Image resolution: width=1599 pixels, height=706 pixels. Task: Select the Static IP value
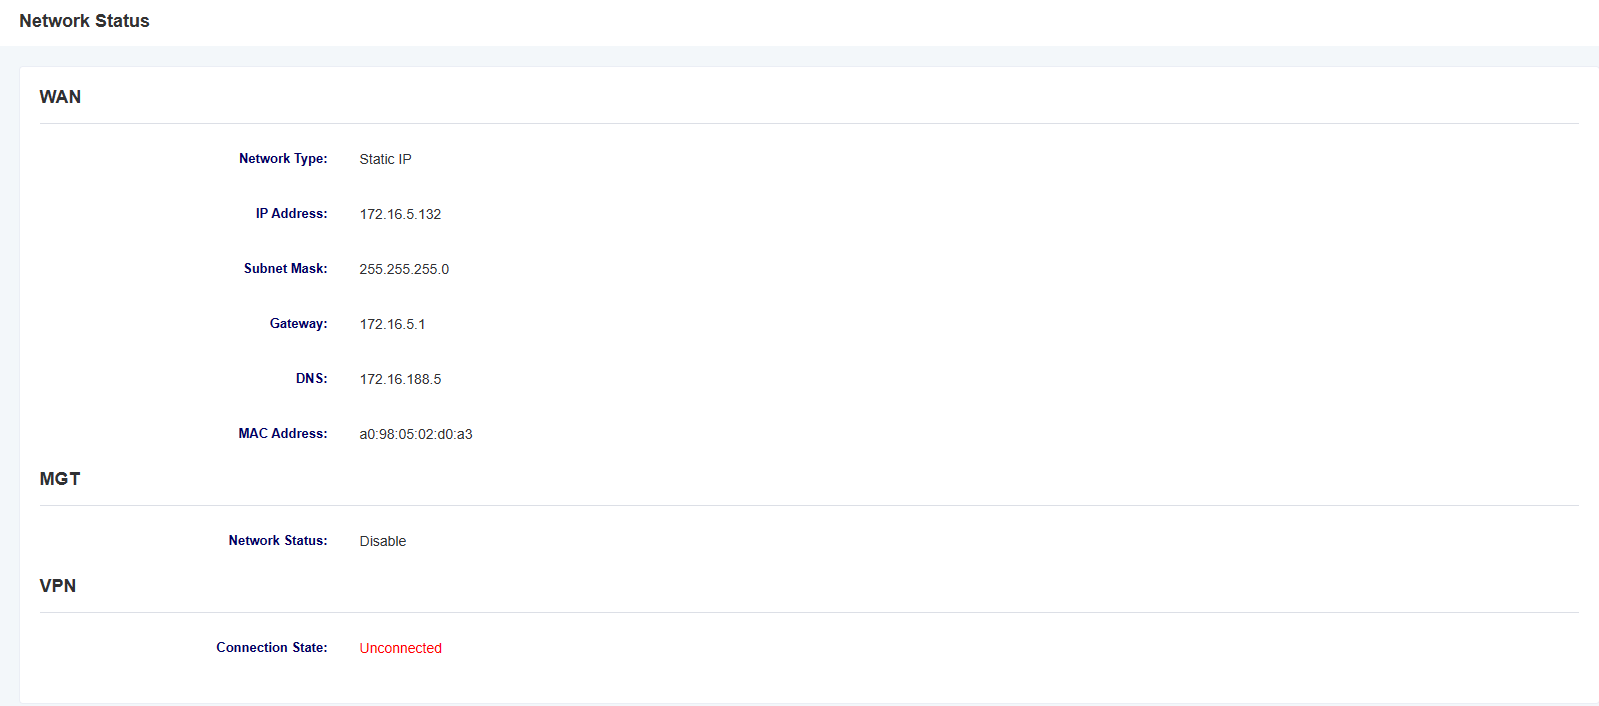[385, 159]
